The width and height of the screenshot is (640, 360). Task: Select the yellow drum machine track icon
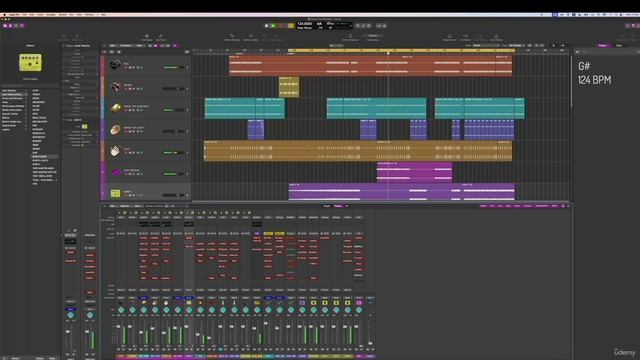(x=116, y=193)
